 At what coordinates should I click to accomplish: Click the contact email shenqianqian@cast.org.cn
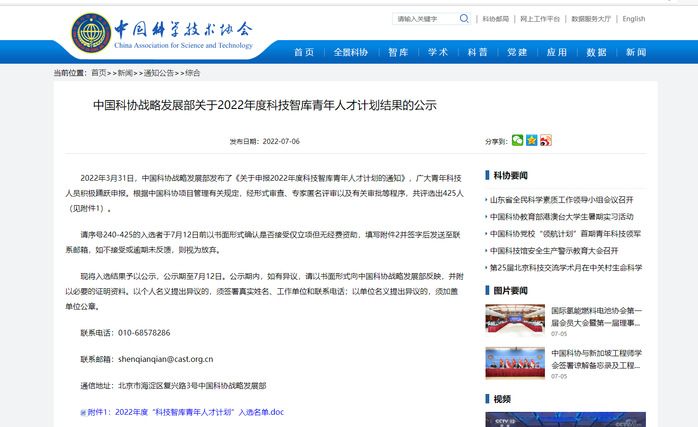[x=166, y=359]
